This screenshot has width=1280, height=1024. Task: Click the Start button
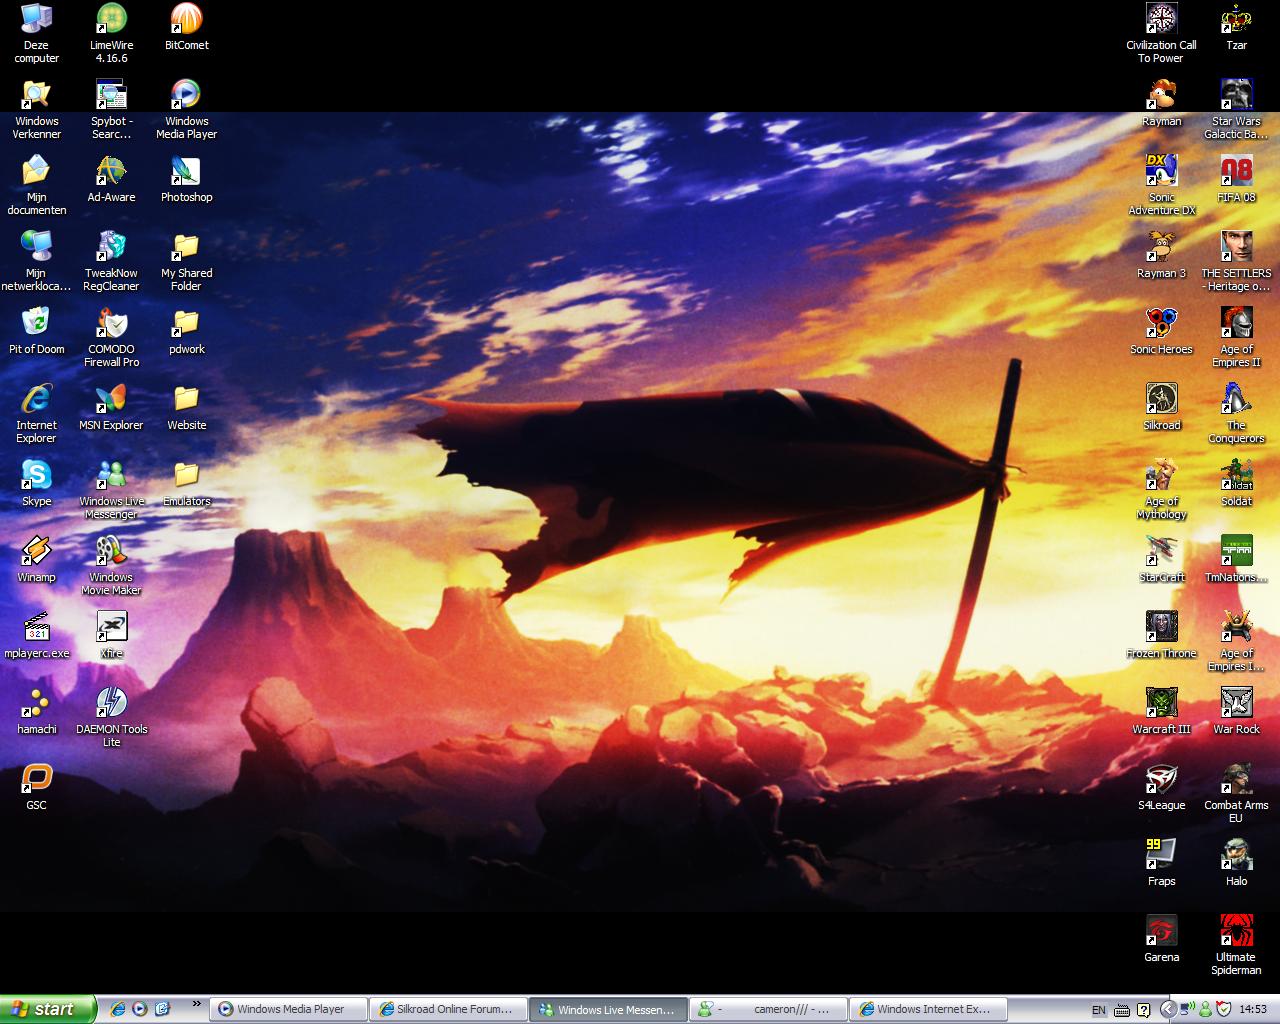[x=48, y=1009]
